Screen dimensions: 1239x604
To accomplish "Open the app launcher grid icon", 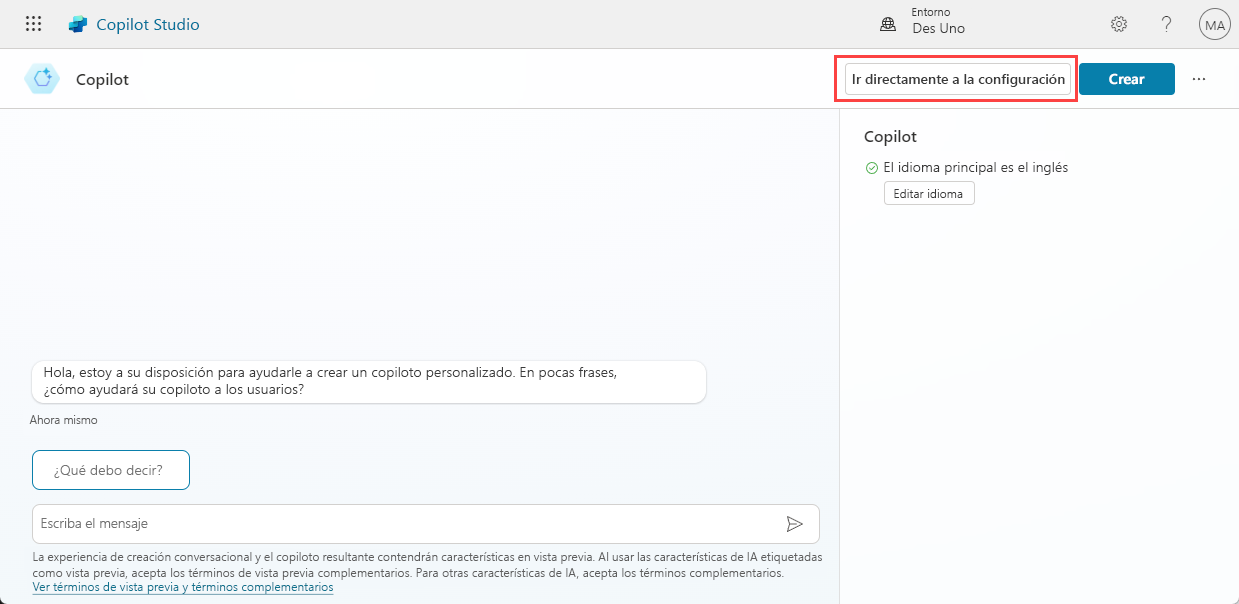I will tap(34, 24).
